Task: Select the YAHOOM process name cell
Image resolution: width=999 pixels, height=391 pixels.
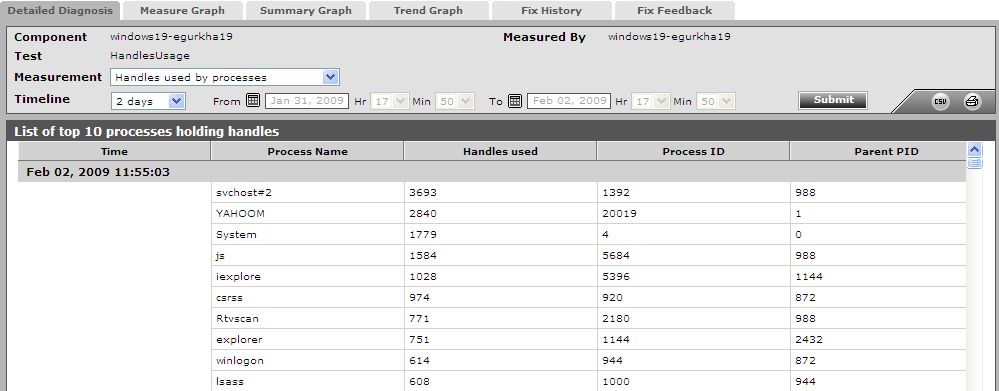Action: [308, 213]
